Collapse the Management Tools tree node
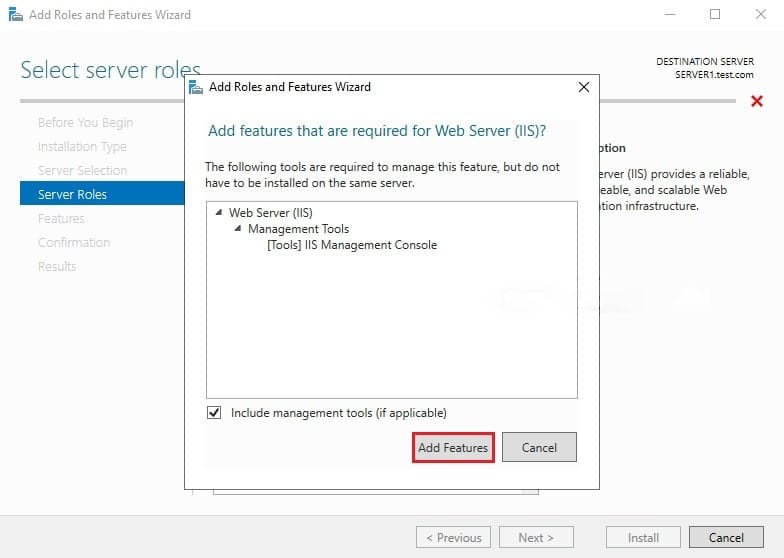This screenshot has width=784, height=558. tap(238, 228)
